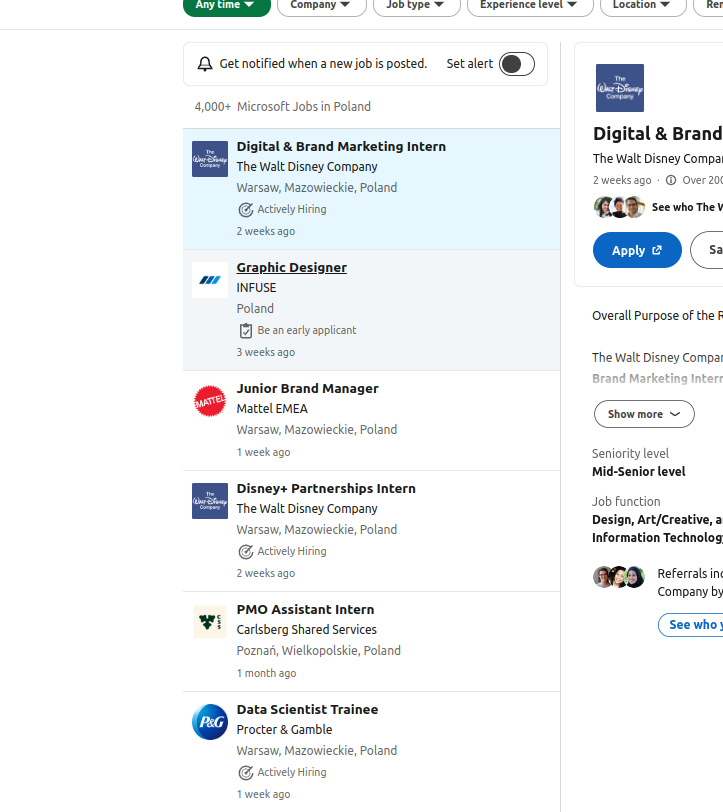Click the external link icon in Apply button

[657, 250]
